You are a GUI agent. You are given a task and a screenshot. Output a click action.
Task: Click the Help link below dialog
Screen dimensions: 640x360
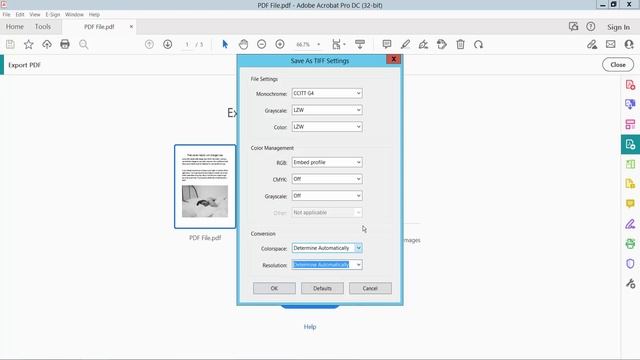(x=310, y=327)
